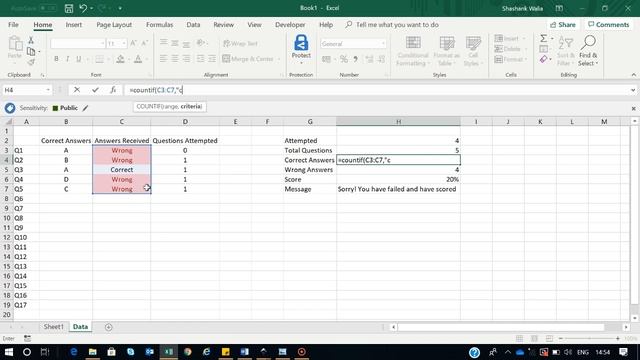Switch to the Formulas tab

pyautogui.click(x=159, y=25)
